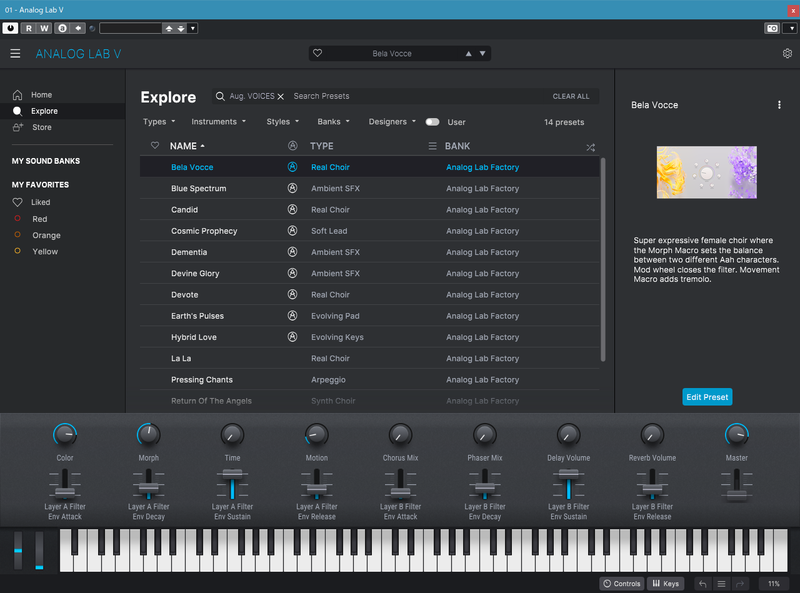Screen dimensions: 800x593
Task: Click the R automation read button
Action: click(29, 28)
